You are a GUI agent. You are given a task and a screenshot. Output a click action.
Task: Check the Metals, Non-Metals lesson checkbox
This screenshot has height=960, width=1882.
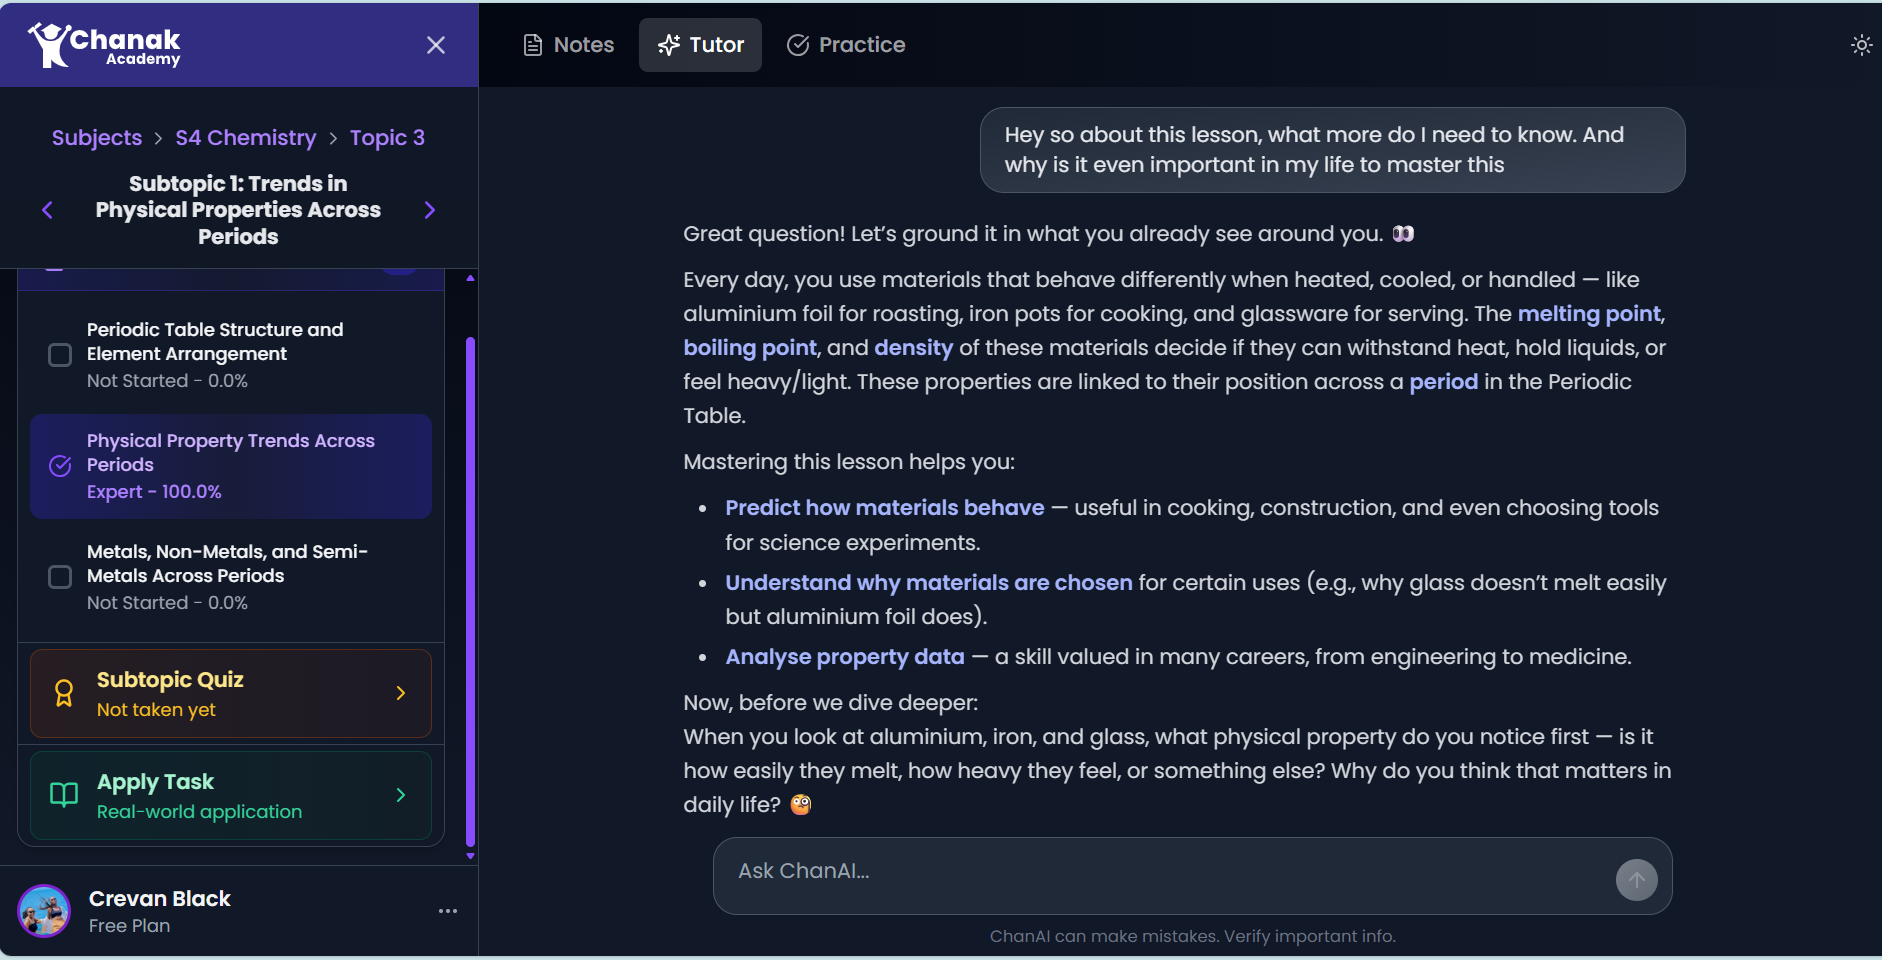59,577
